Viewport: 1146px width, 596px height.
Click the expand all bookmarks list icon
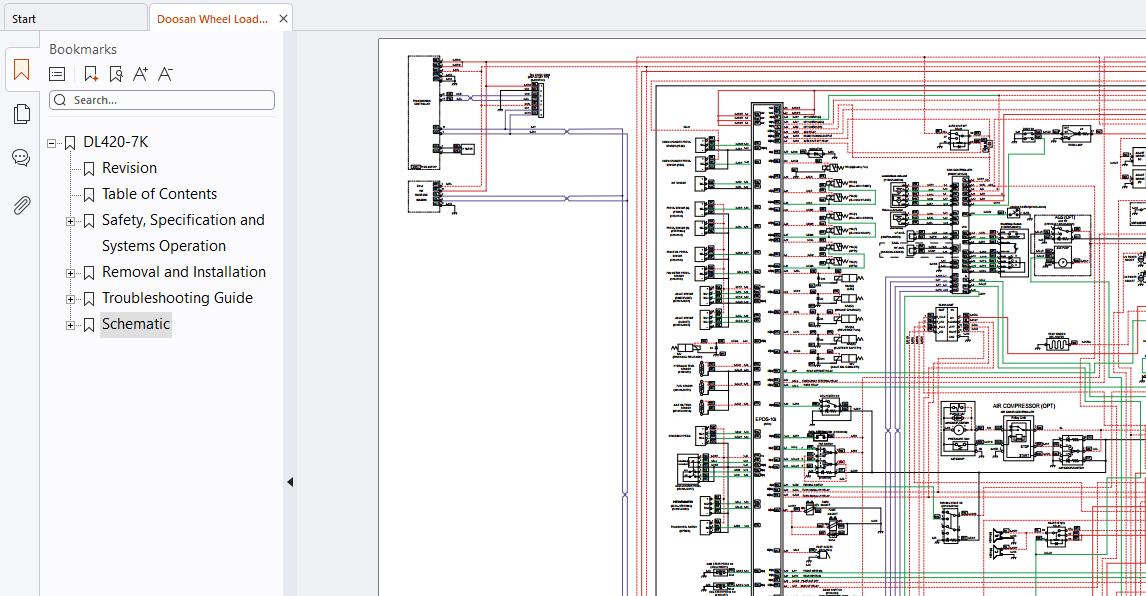pyautogui.click(x=57, y=74)
